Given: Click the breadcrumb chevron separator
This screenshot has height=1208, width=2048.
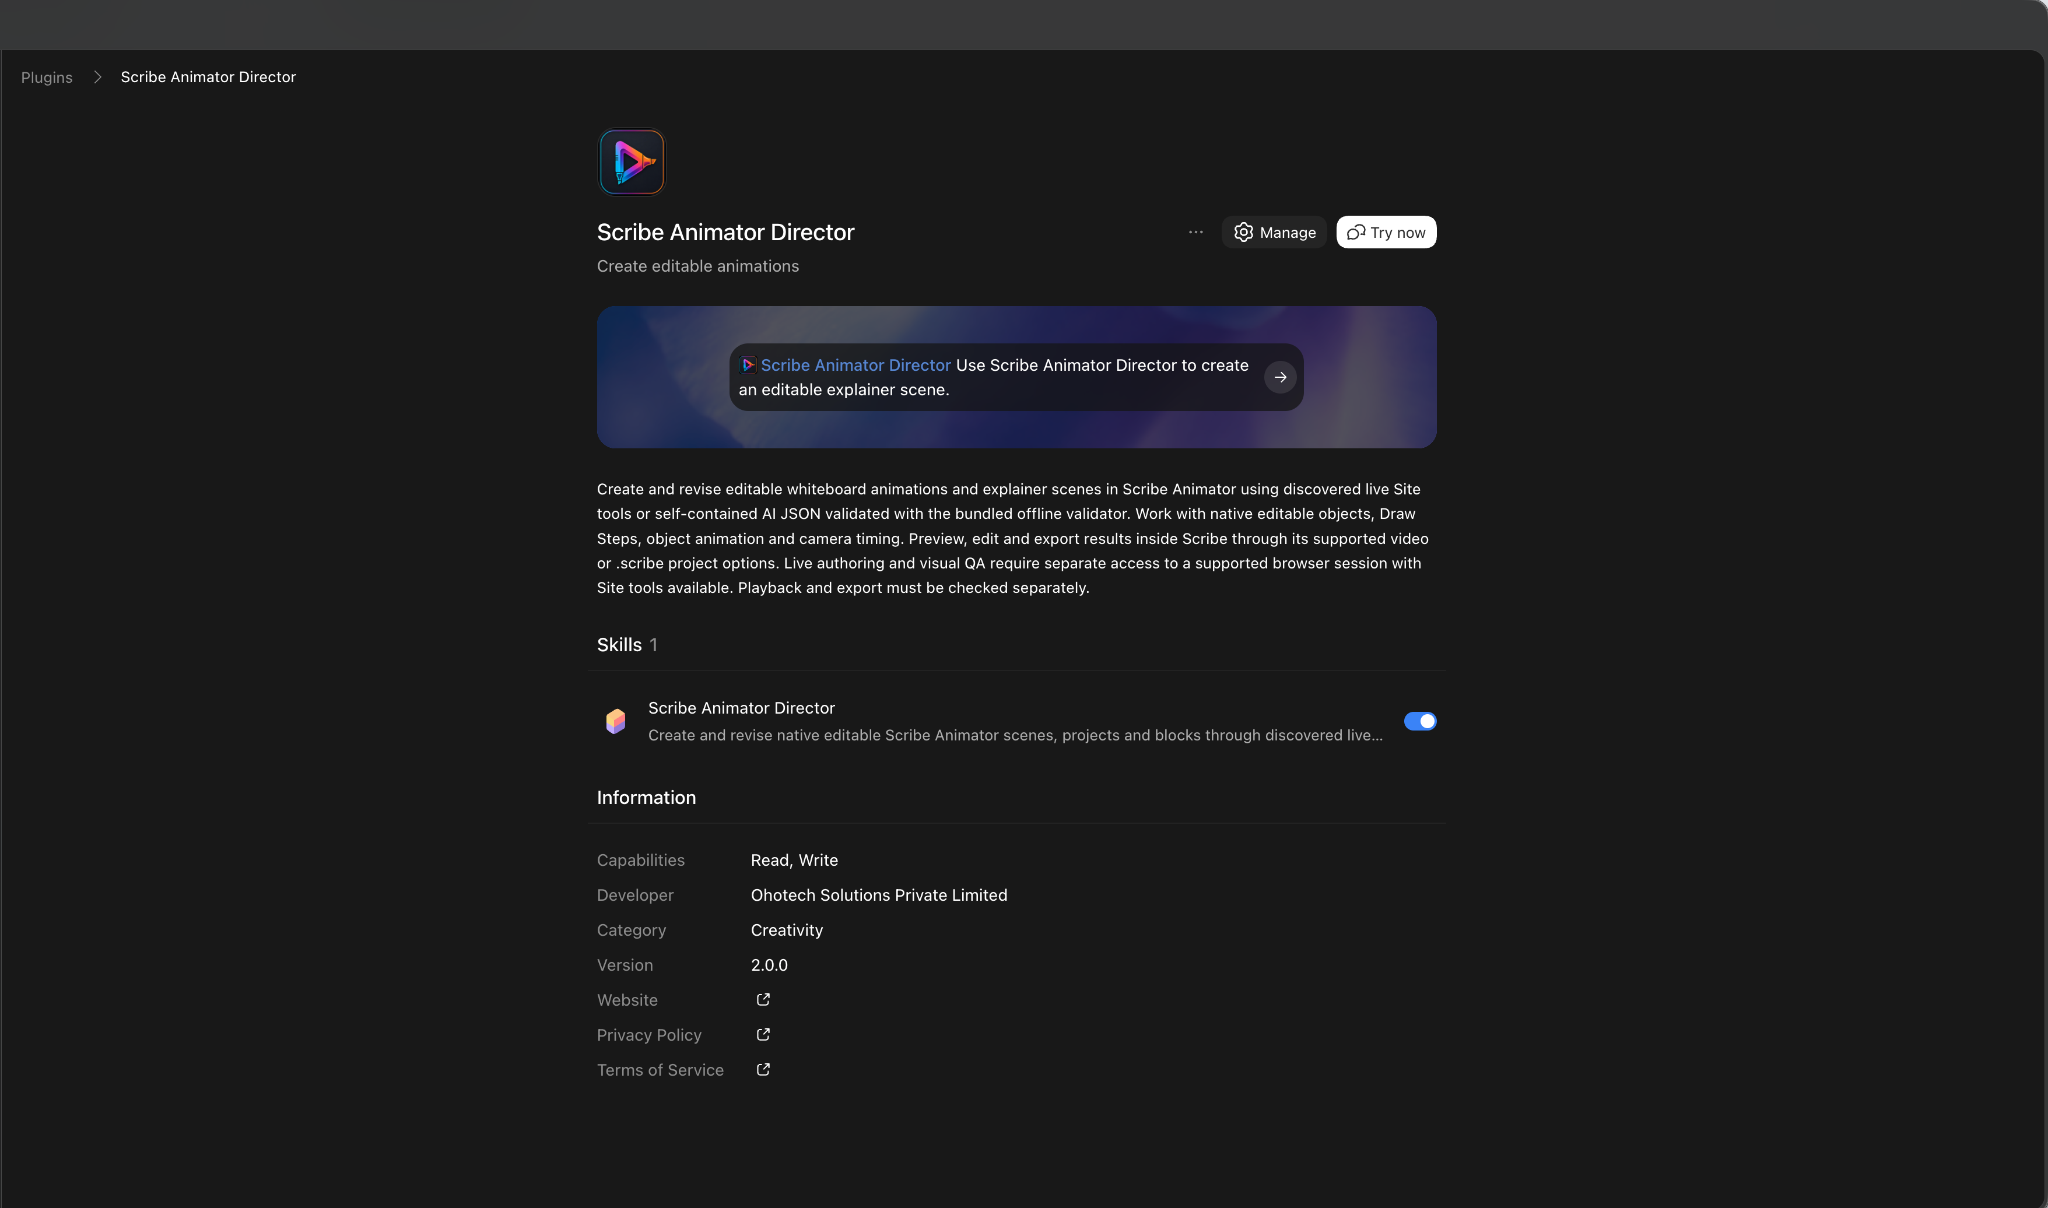Looking at the screenshot, I should [97, 77].
